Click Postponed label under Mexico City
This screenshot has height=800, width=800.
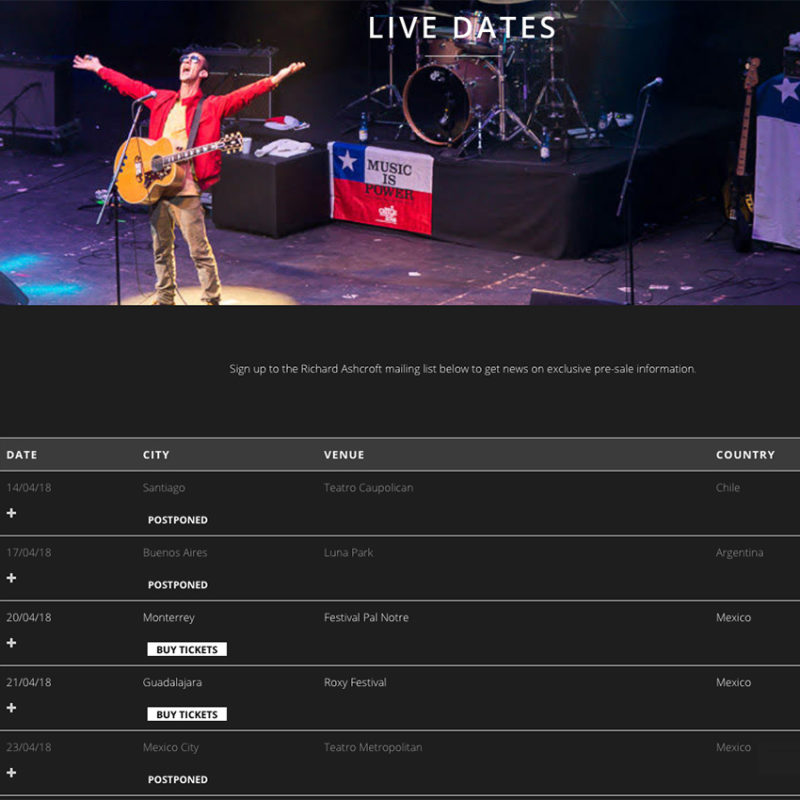(178, 779)
